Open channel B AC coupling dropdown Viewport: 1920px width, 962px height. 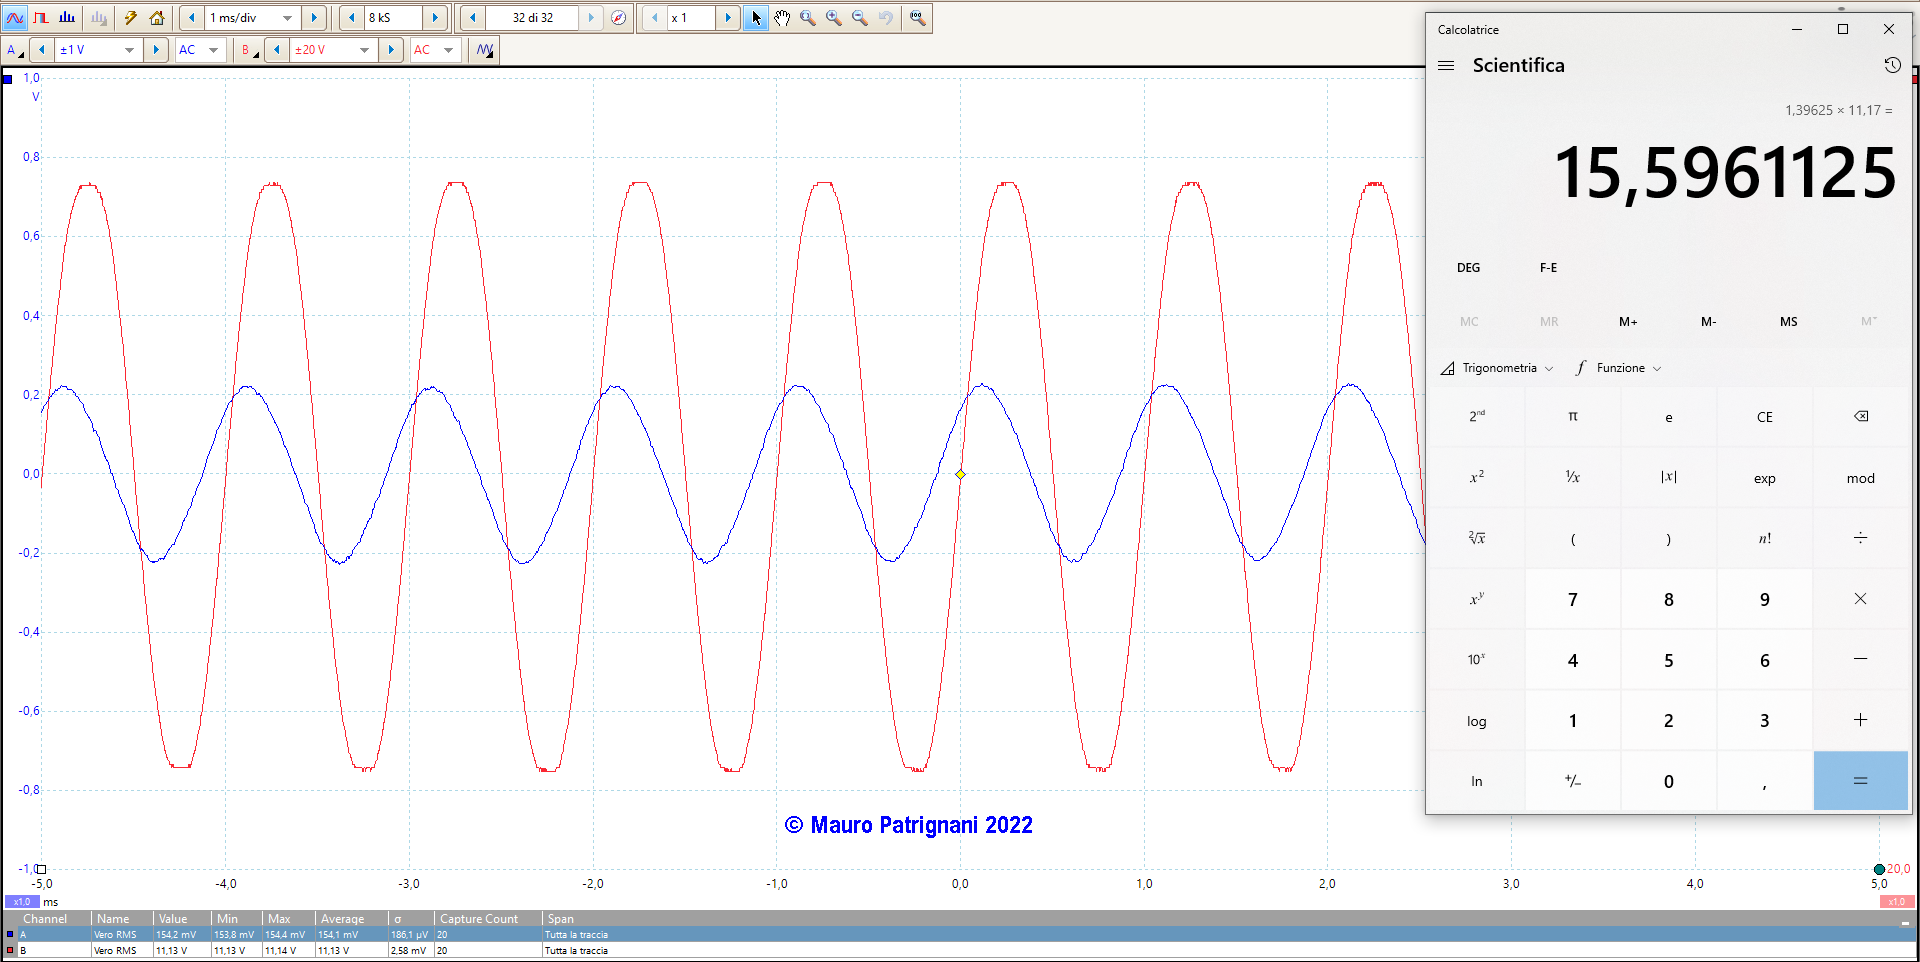pos(448,50)
